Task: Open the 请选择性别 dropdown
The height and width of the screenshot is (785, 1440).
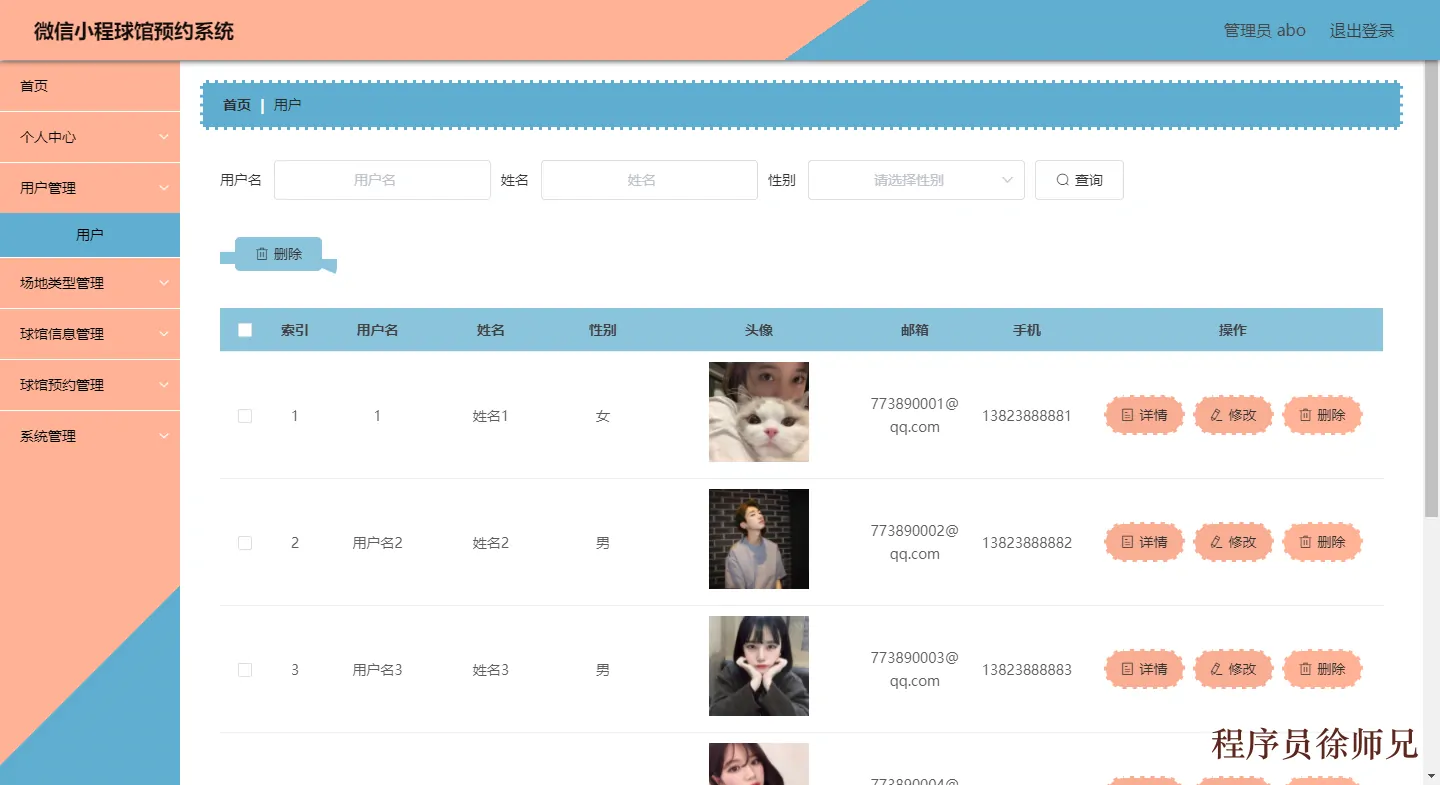Action: 916,180
